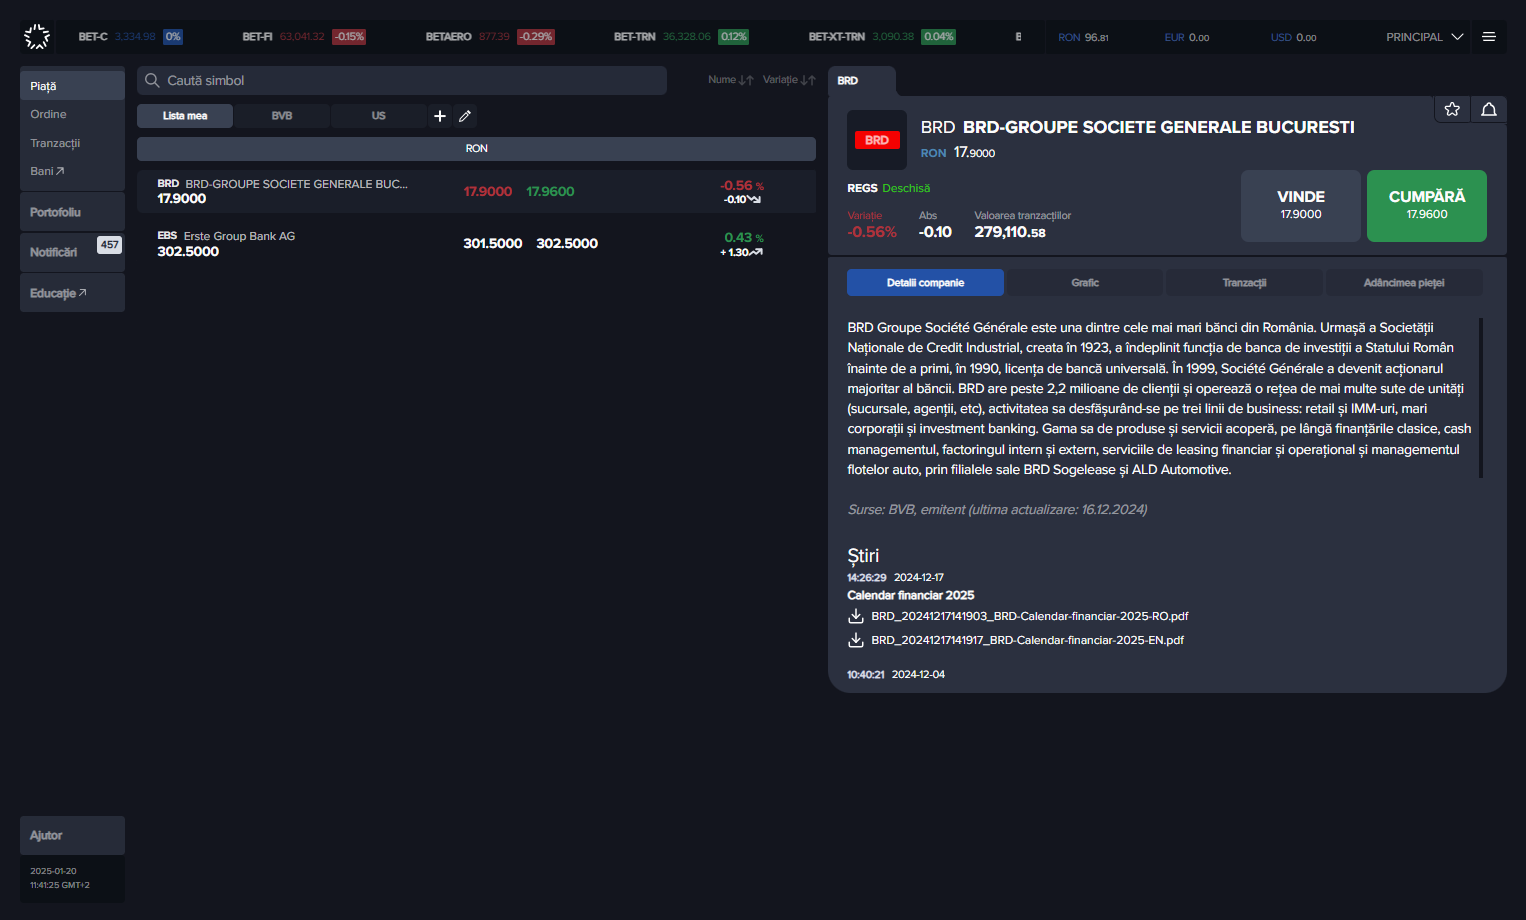Click the RON currency group header

[476, 149]
